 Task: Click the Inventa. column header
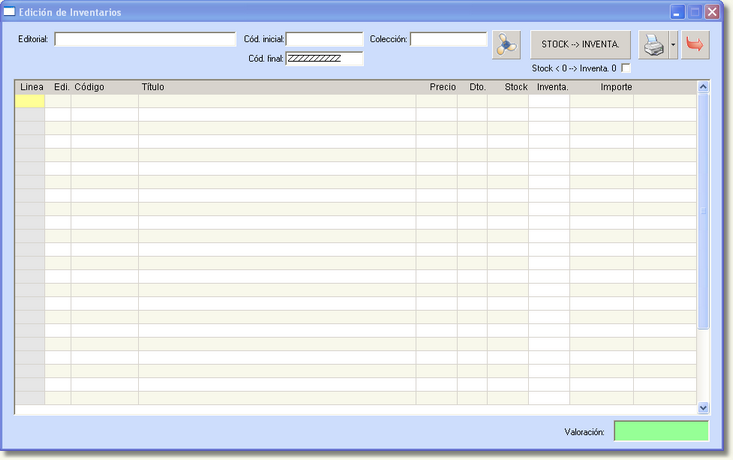(549, 87)
